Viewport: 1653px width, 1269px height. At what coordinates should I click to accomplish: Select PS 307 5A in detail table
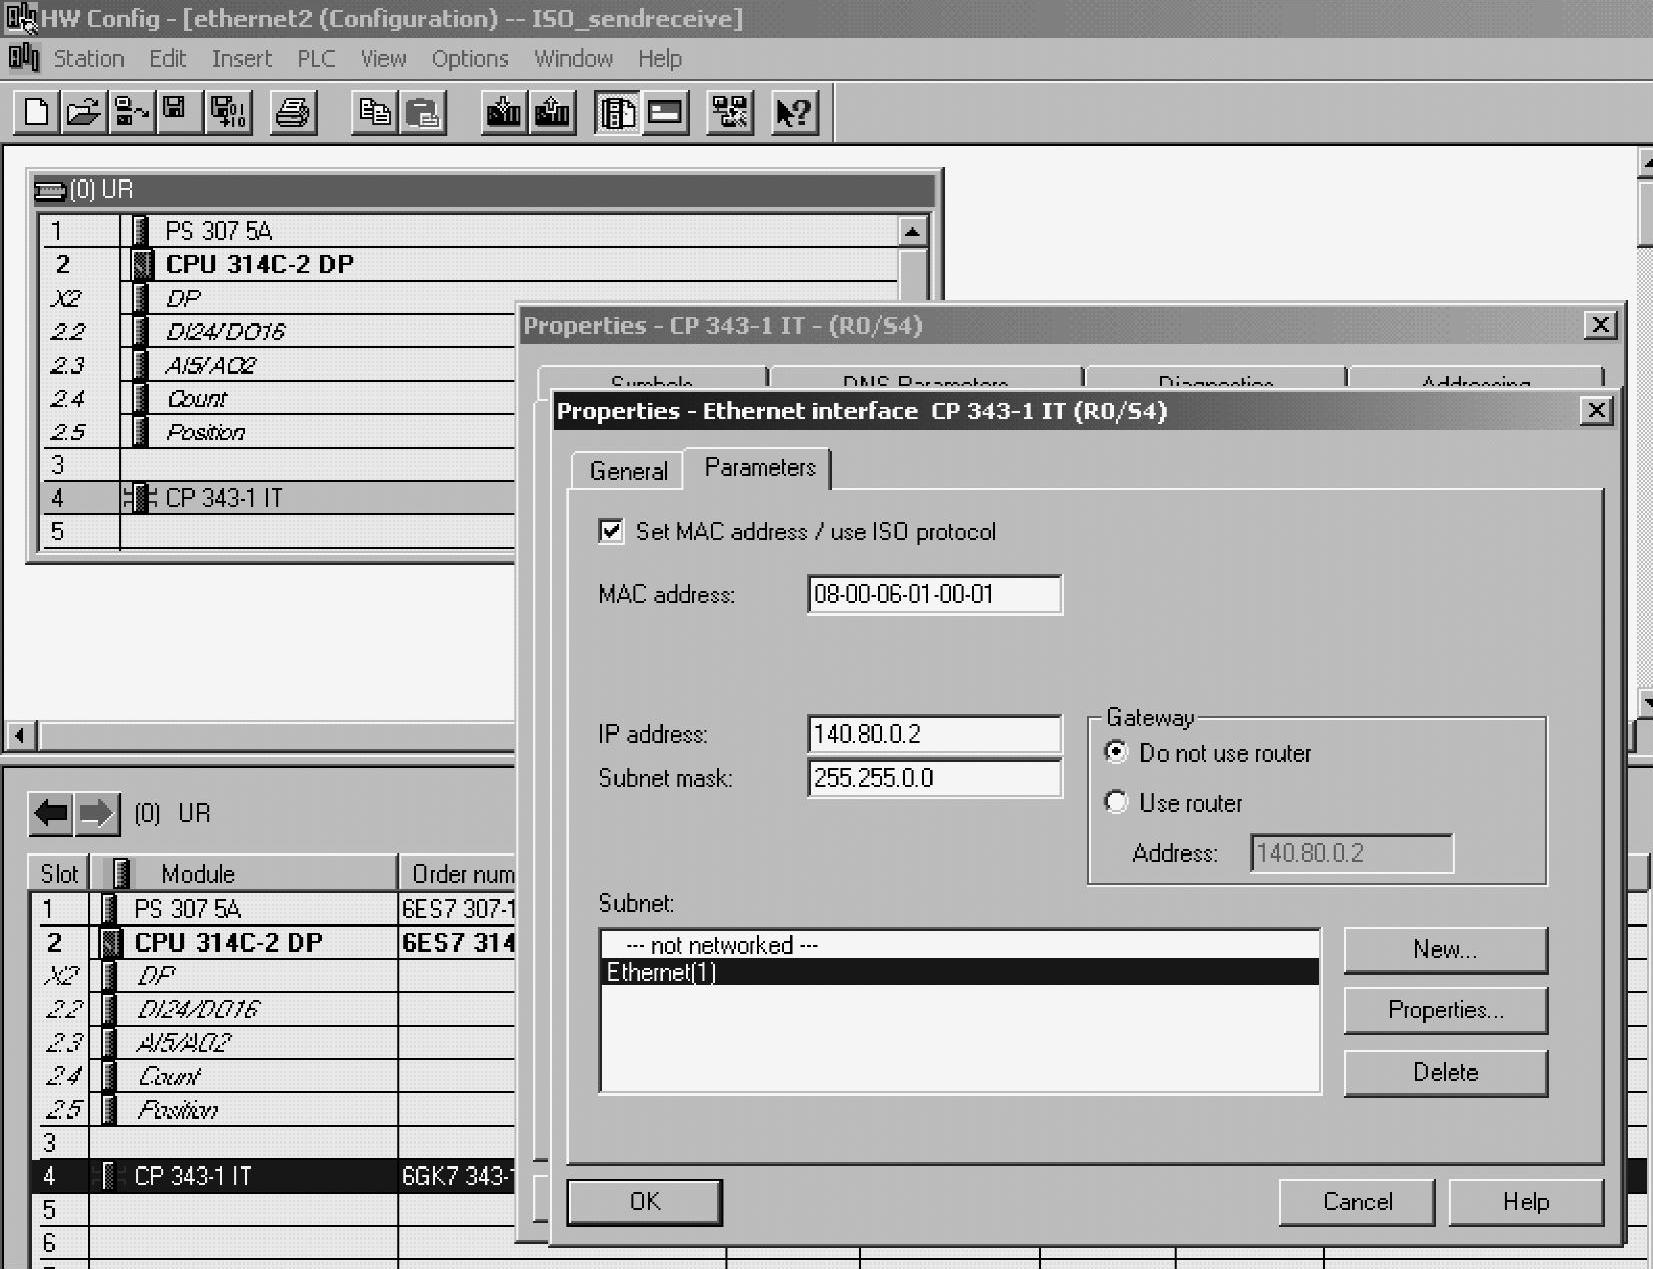pyautogui.click(x=273, y=909)
